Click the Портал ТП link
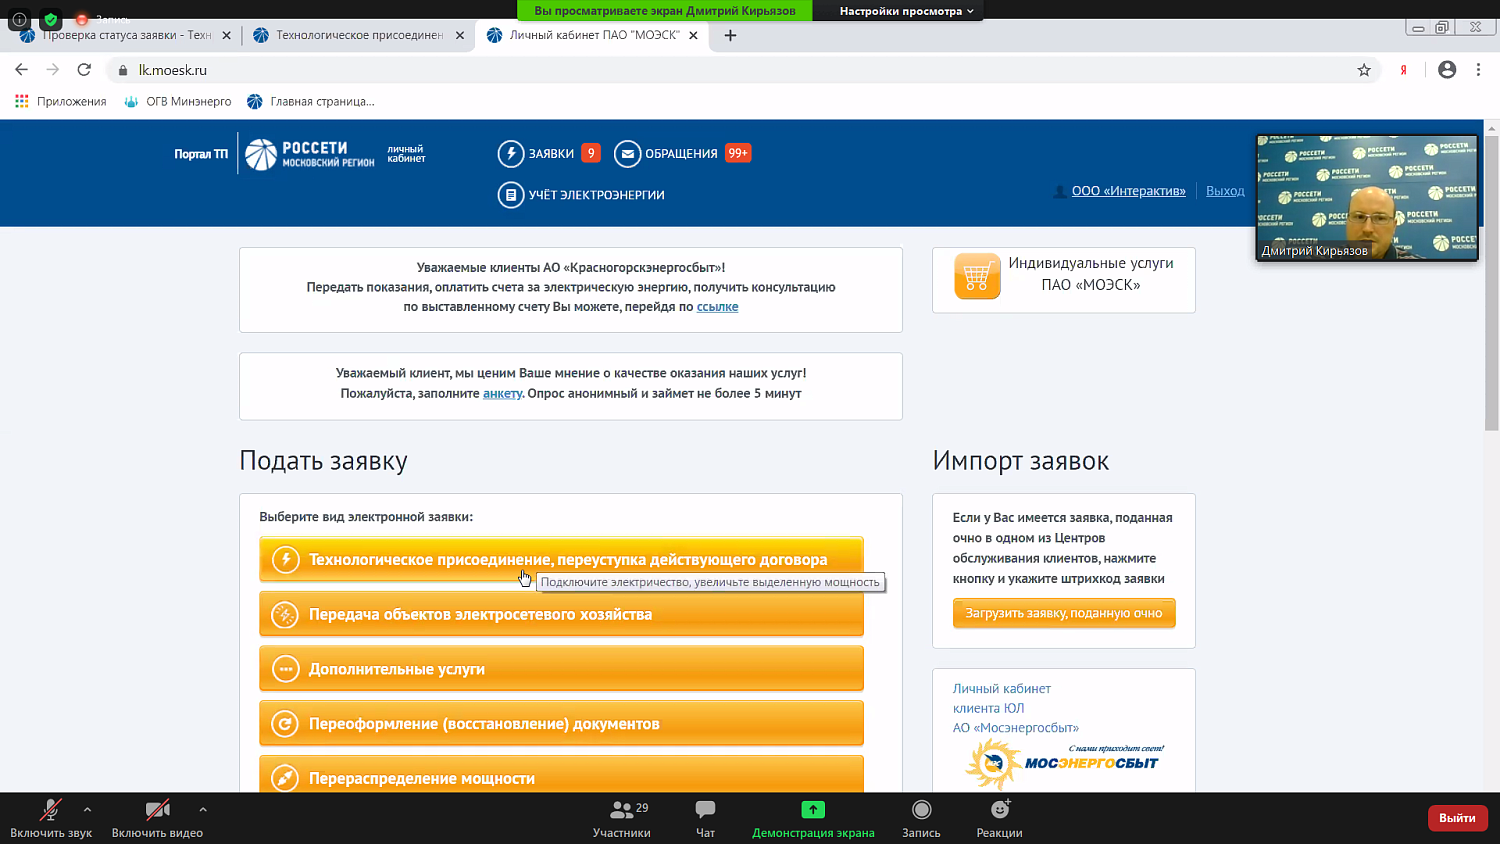 tap(201, 154)
